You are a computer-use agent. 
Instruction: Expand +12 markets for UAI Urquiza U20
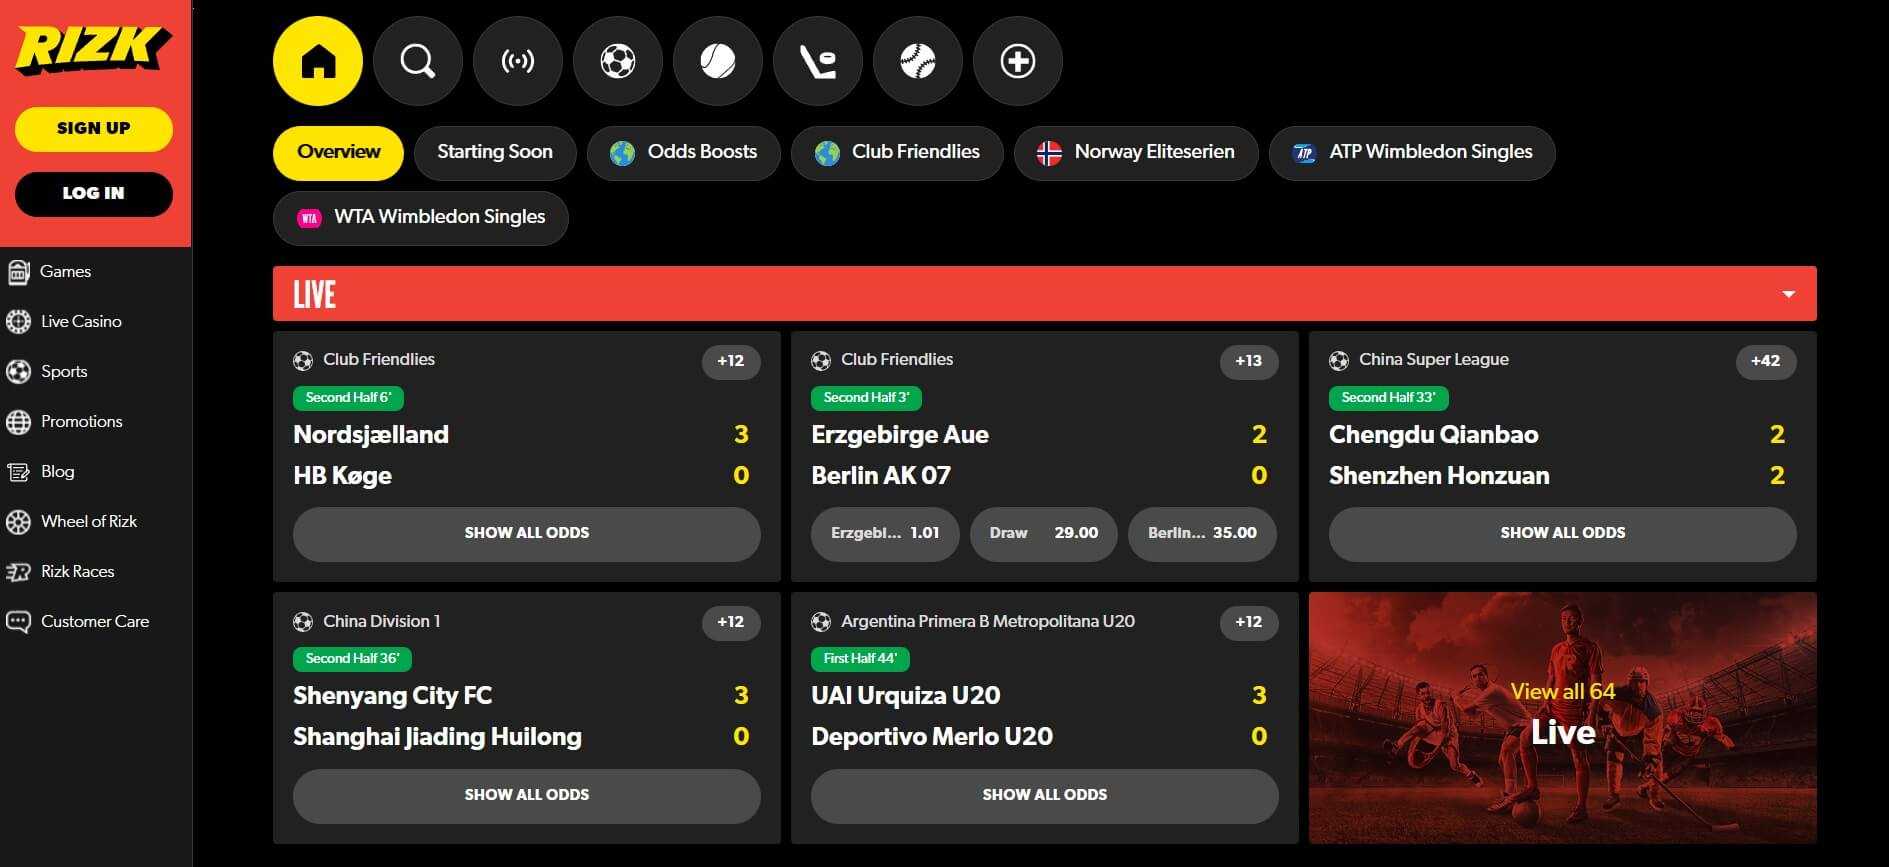[x=1249, y=622]
